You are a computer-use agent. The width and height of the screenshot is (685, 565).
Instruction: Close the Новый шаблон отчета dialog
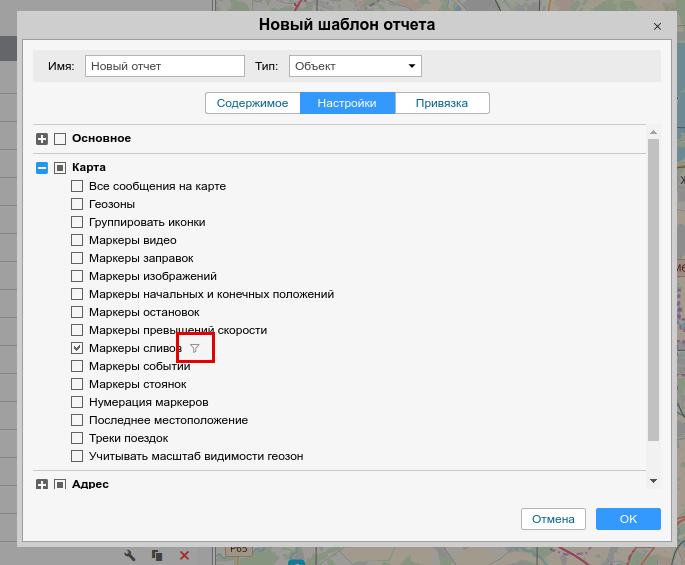click(x=657, y=27)
